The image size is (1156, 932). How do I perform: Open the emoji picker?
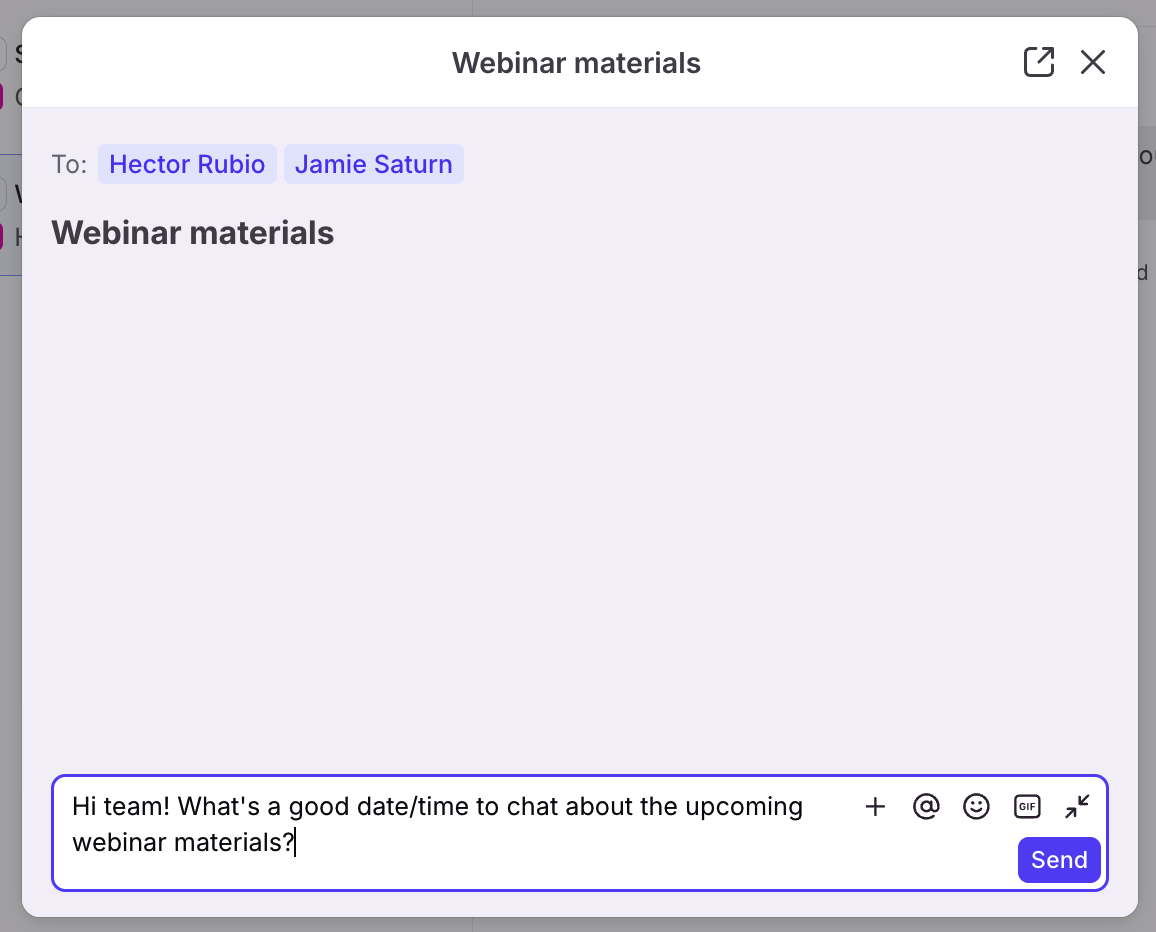coord(976,807)
